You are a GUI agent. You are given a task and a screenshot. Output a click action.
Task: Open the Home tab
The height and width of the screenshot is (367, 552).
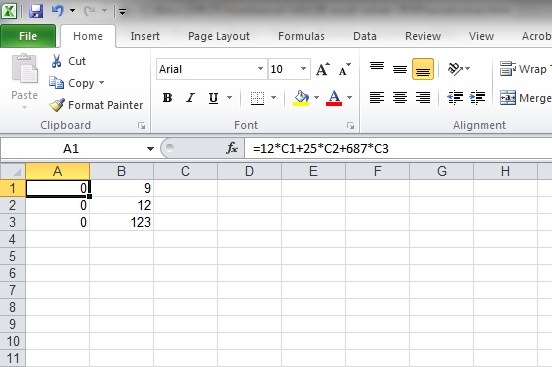[88, 36]
